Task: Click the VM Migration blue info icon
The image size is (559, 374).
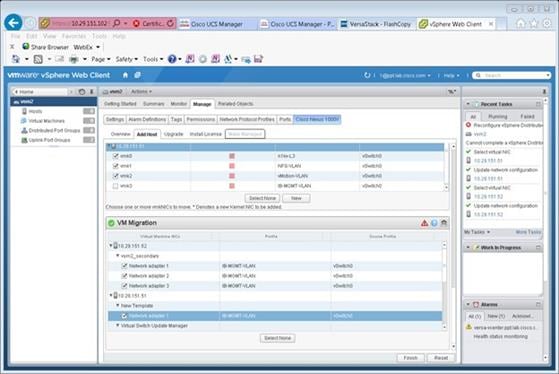Action: (434, 223)
